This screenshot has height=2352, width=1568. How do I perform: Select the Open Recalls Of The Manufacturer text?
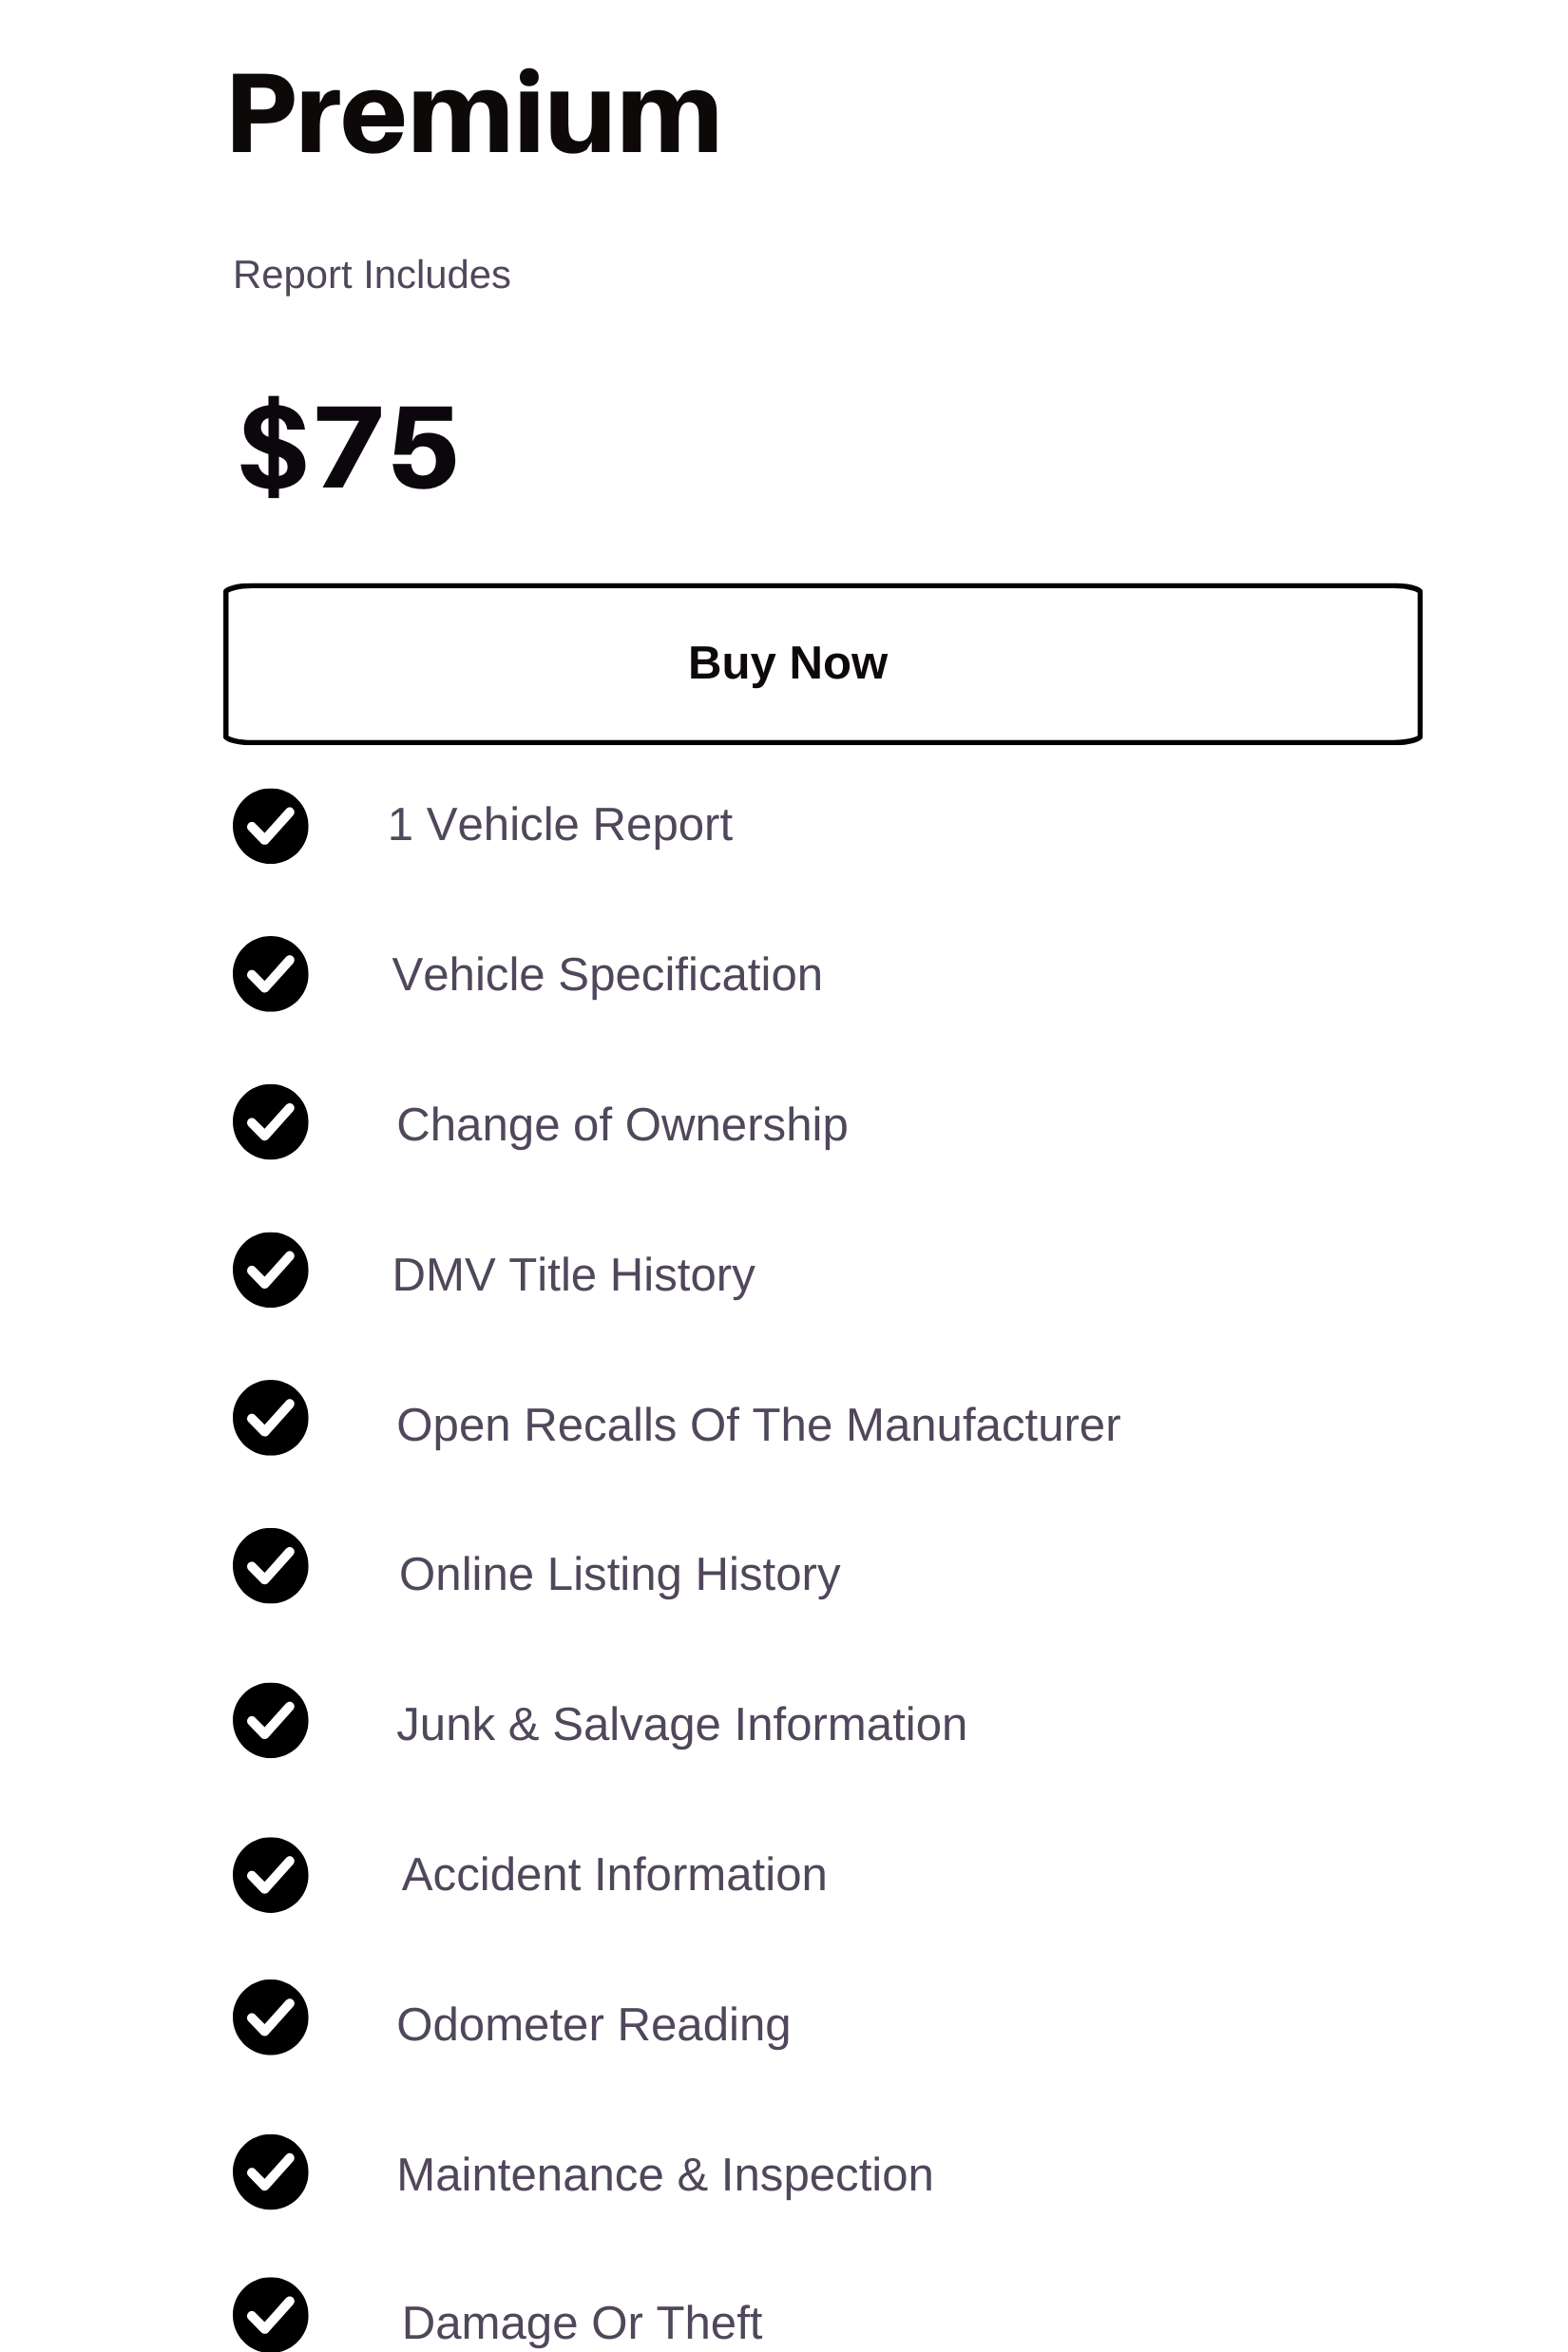pyautogui.click(x=758, y=1426)
